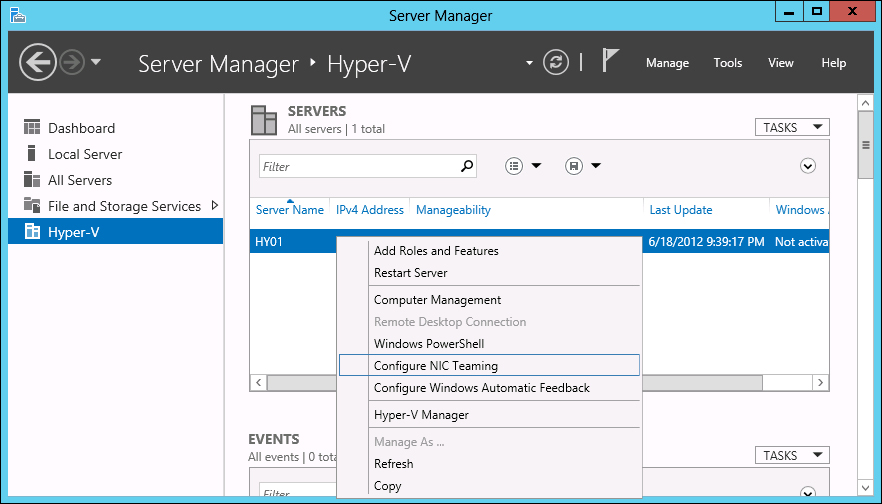Click horizontal scrollbar left arrow
Screen dimensions: 882x504
tap(258, 382)
